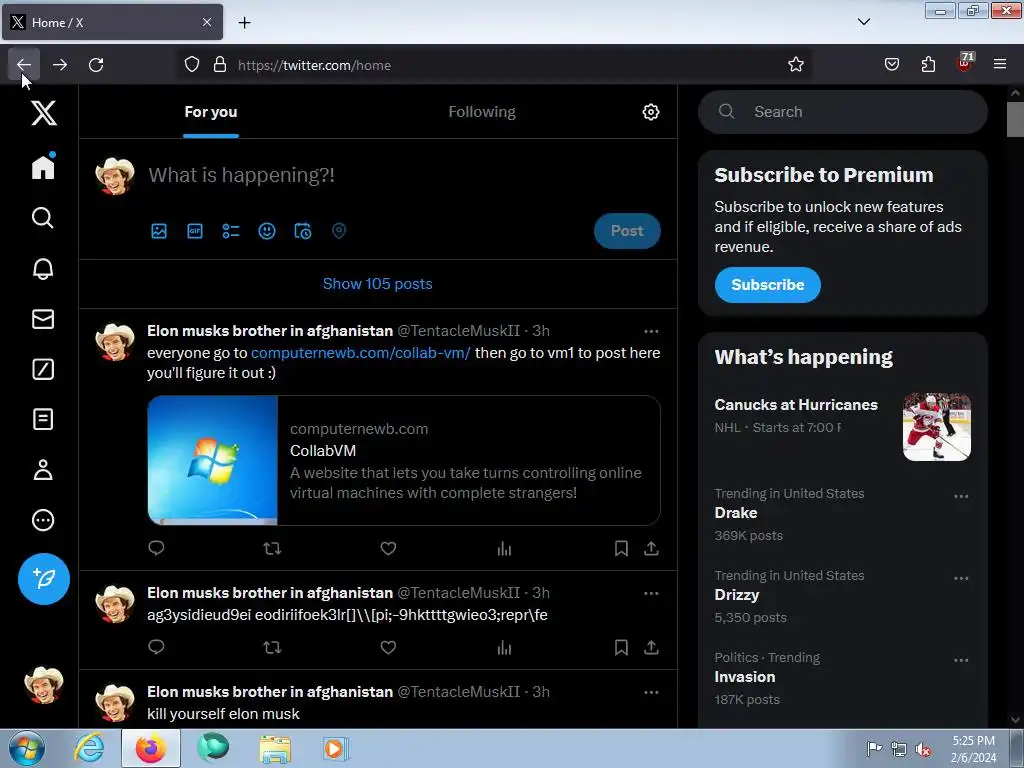Switch to the For you tab
1024x768 pixels.
point(211,112)
